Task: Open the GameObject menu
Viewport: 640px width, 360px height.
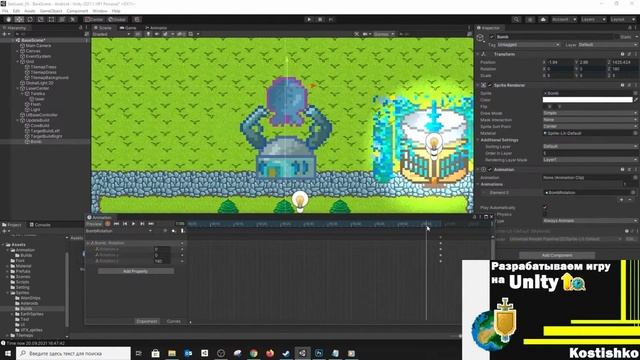Action: point(51,11)
